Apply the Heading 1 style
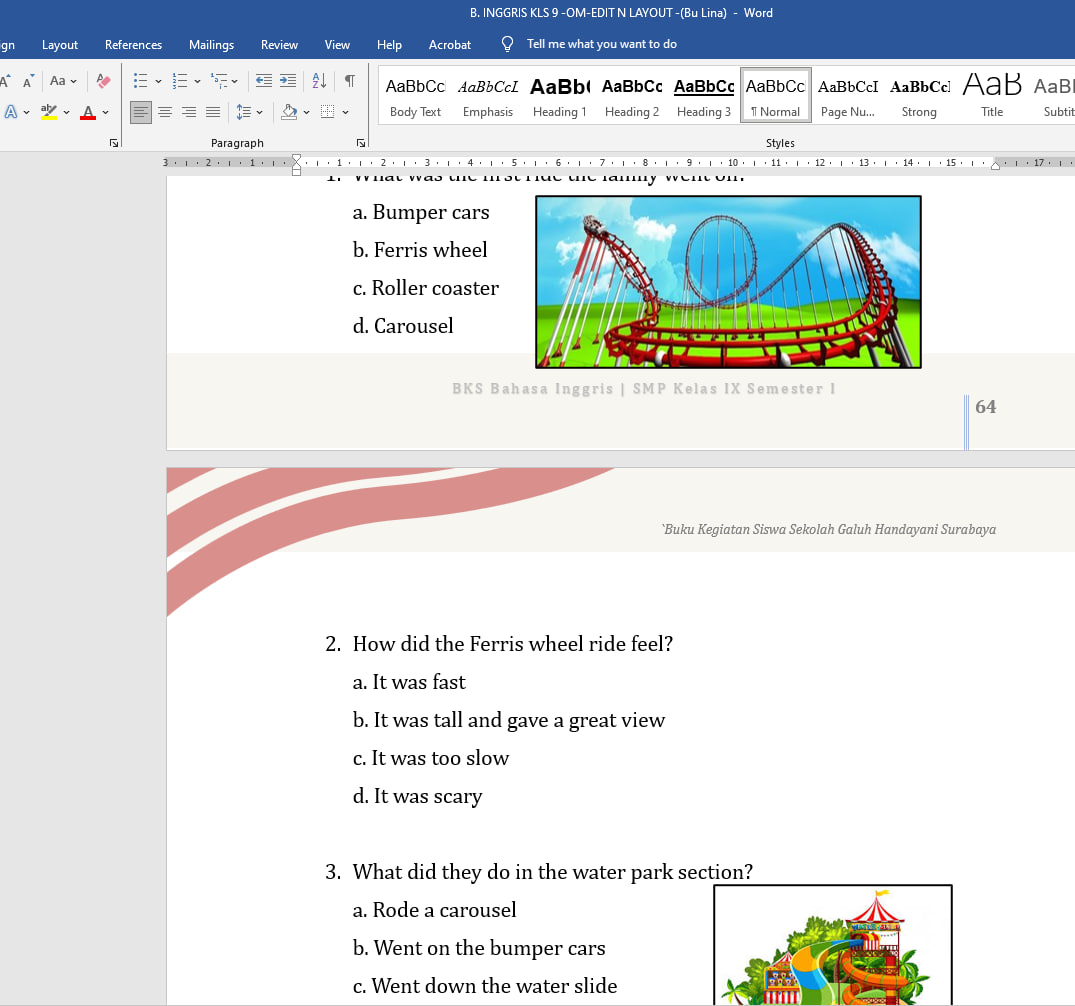The height and width of the screenshot is (1006, 1075). click(559, 95)
